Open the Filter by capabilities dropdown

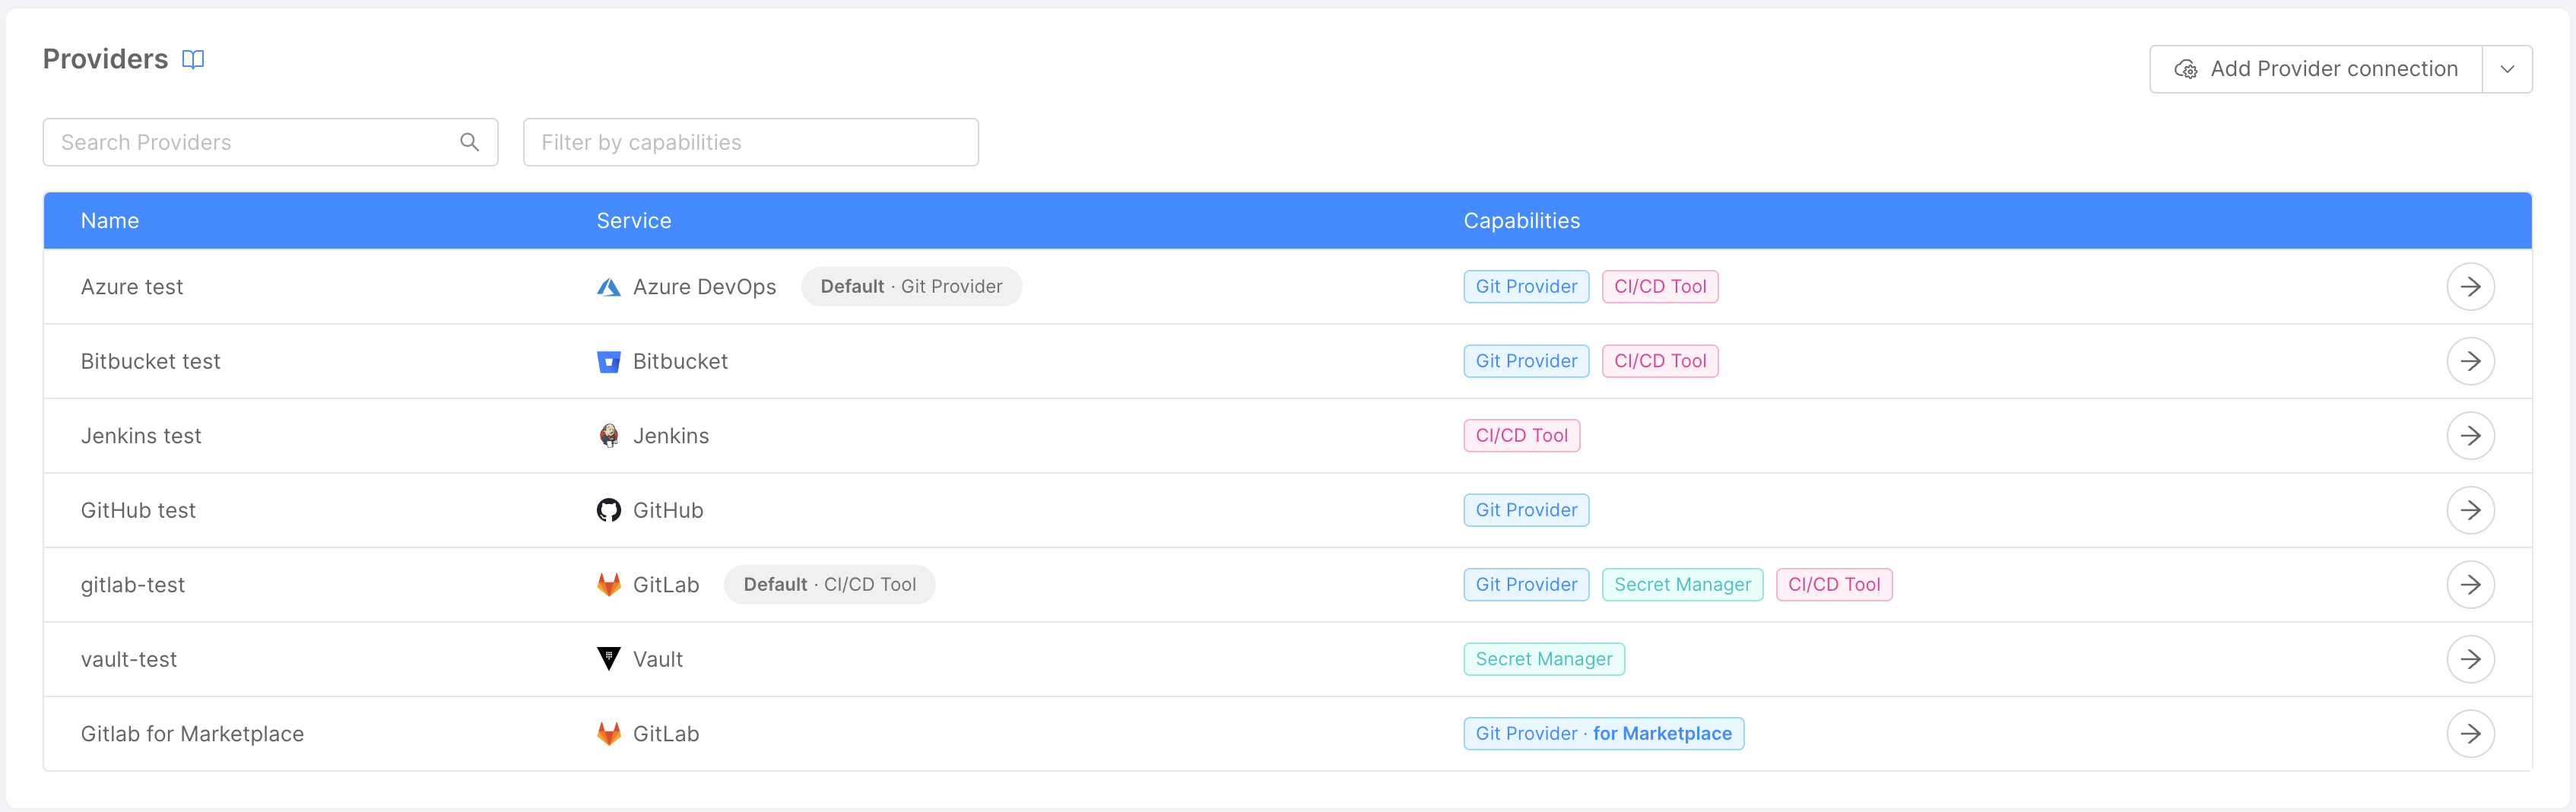(x=750, y=142)
